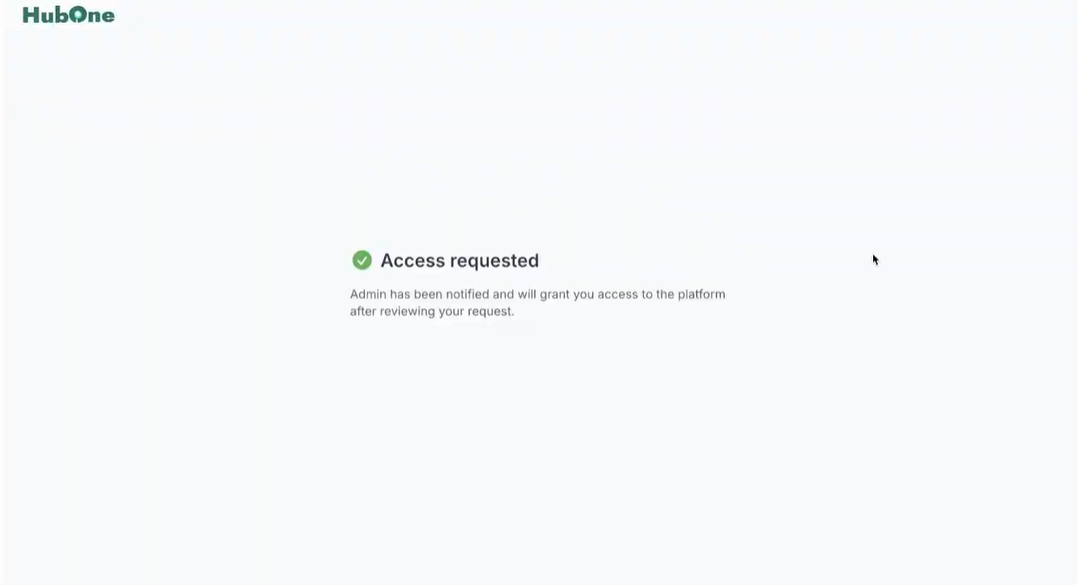Click the filled letter O in the HubOne logo

(79, 14)
